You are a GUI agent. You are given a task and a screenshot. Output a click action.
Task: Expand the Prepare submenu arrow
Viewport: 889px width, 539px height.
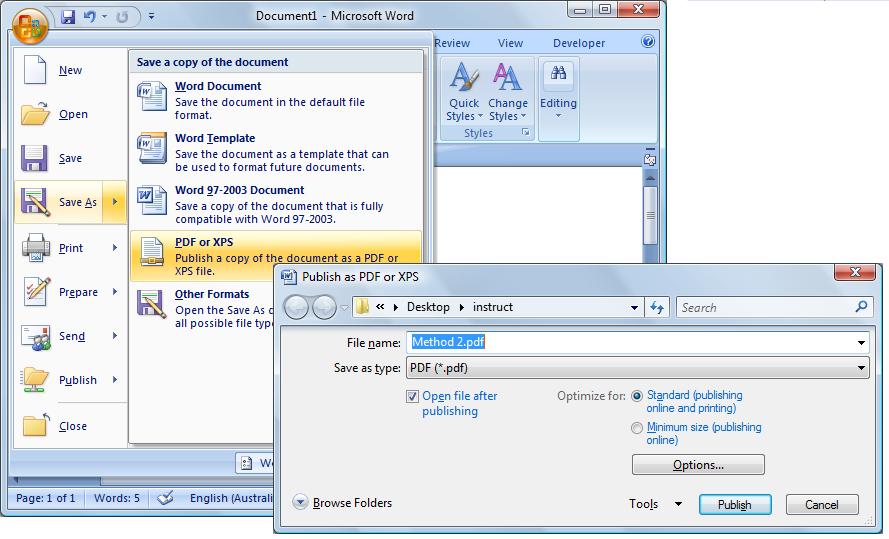[115, 291]
